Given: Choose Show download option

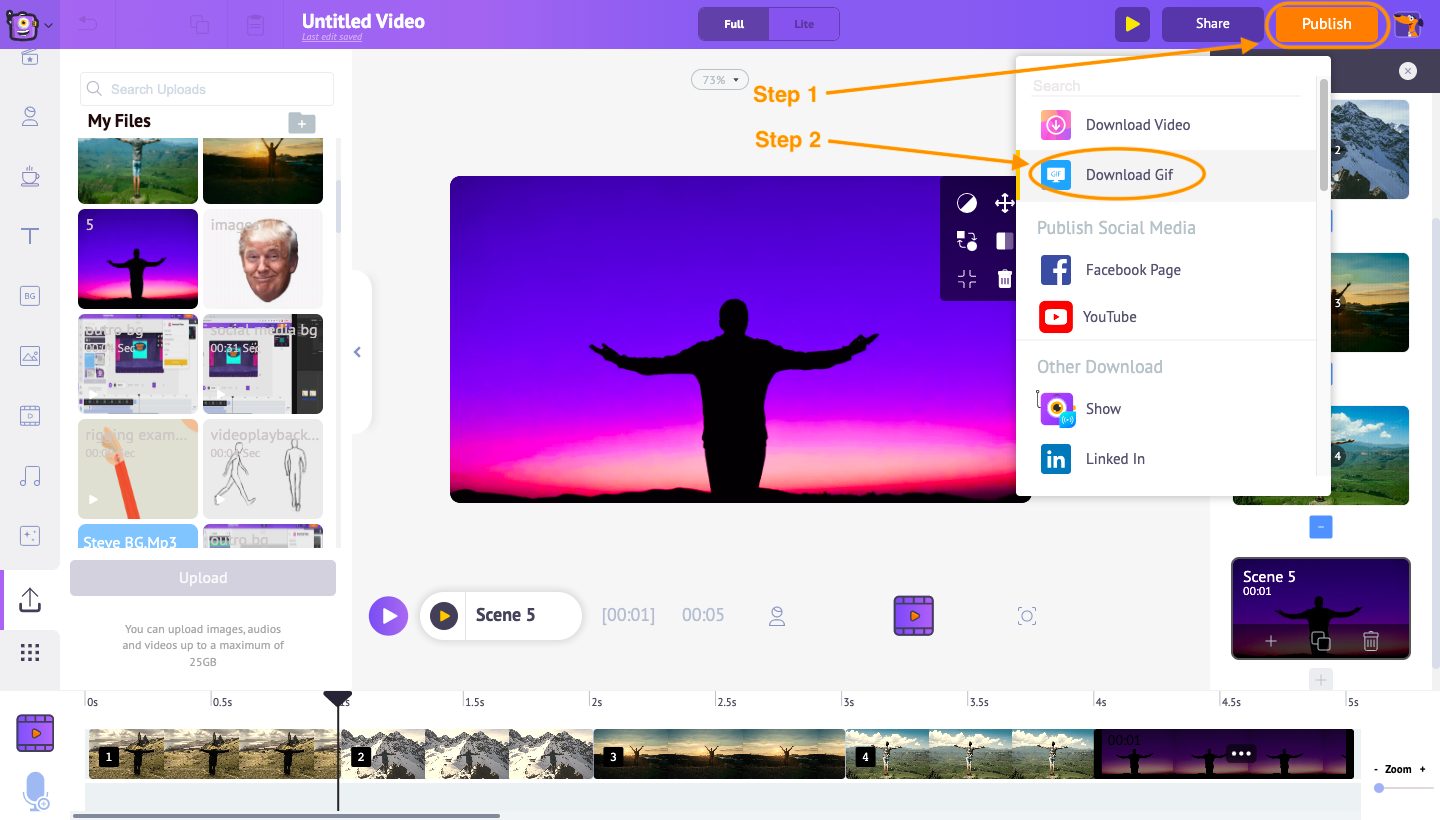Looking at the screenshot, I should pyautogui.click(x=1168, y=409).
